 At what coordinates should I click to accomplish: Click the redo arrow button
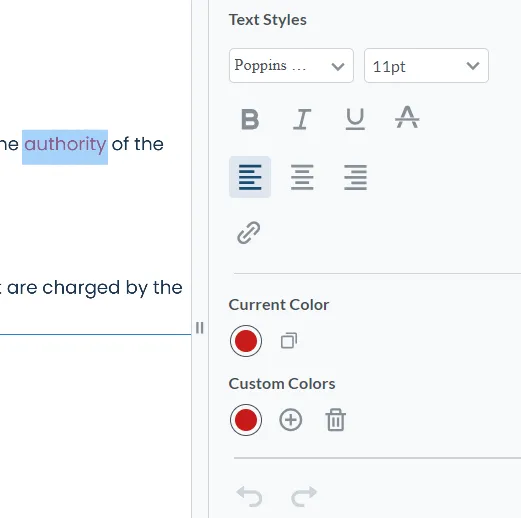click(304, 496)
